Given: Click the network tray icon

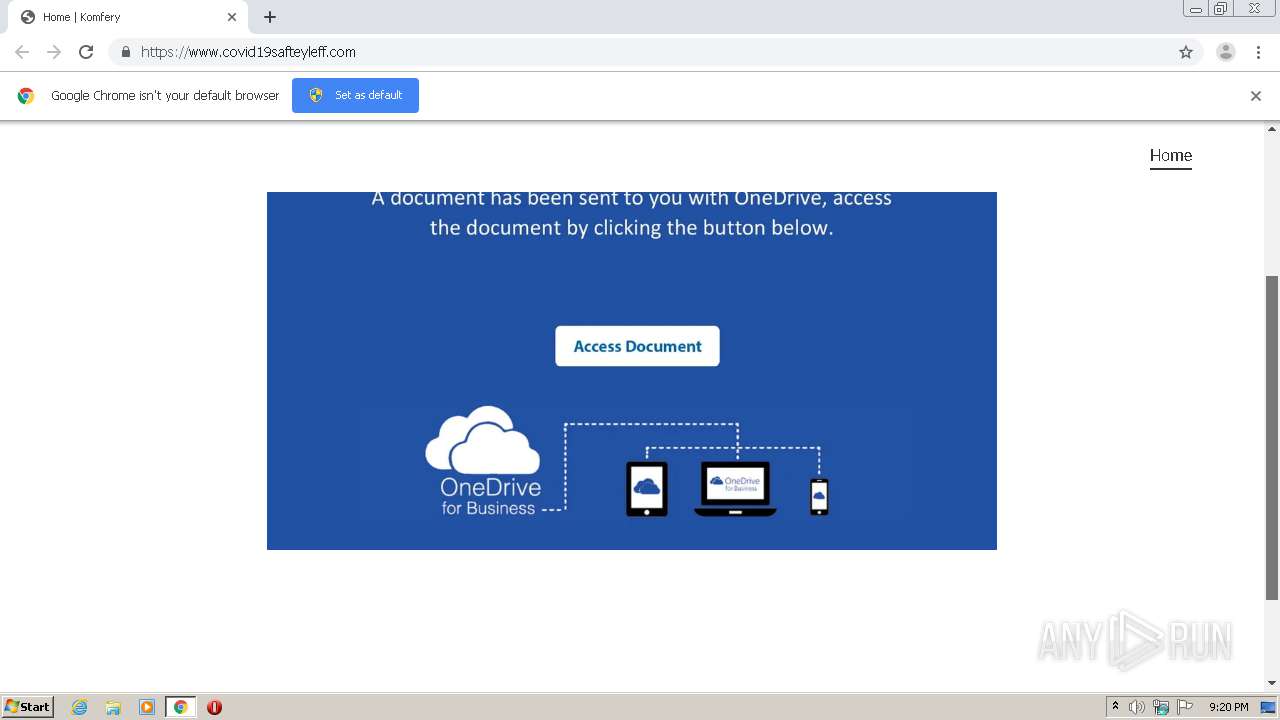Looking at the screenshot, I should pos(1161,707).
